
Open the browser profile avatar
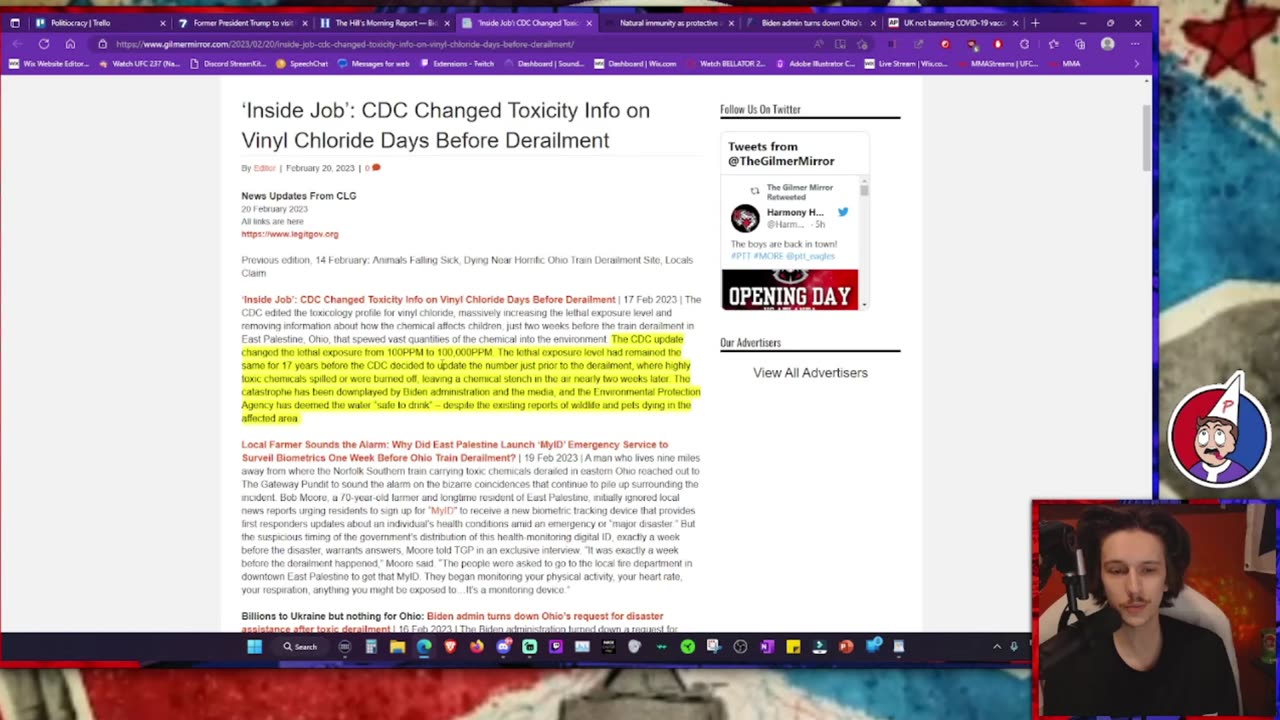tap(1107, 44)
